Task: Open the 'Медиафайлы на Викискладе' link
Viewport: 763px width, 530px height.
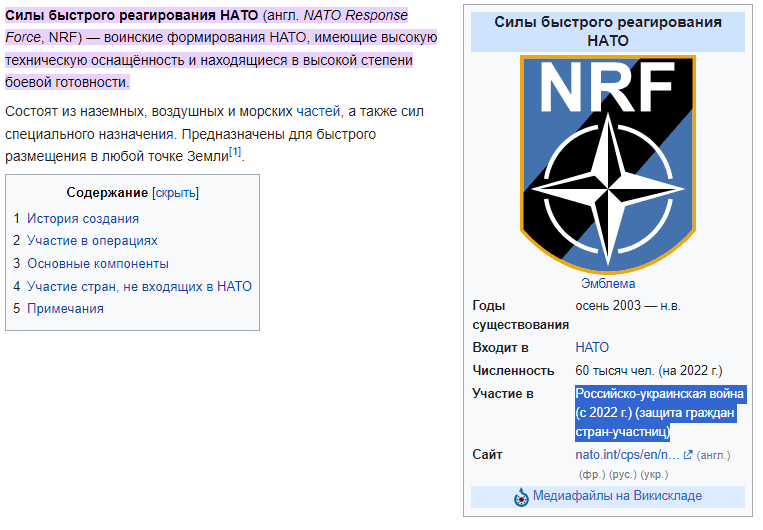Action: click(617, 496)
